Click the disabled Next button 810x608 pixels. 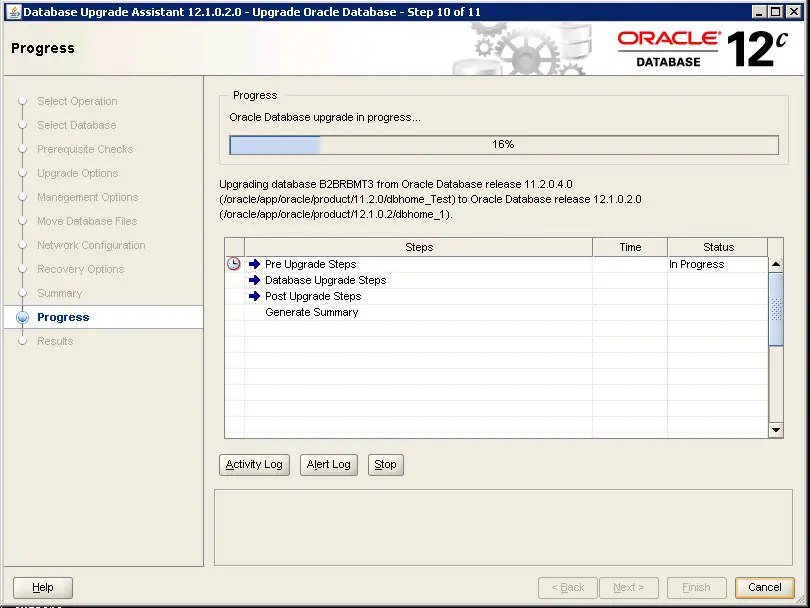[x=629, y=587]
